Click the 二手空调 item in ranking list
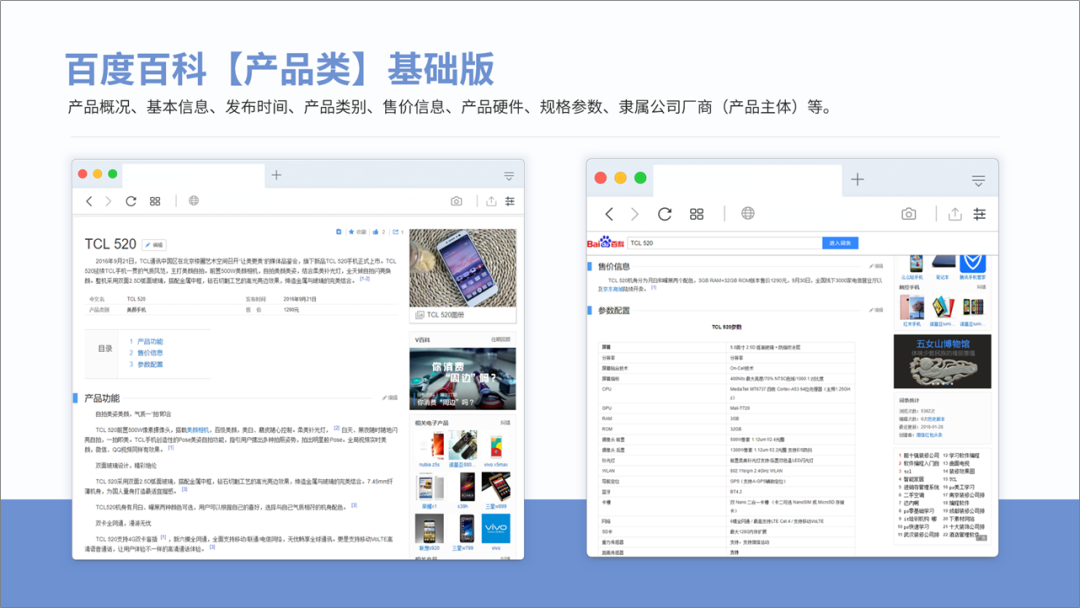Viewport: 1080px width, 608px height. pos(914,495)
